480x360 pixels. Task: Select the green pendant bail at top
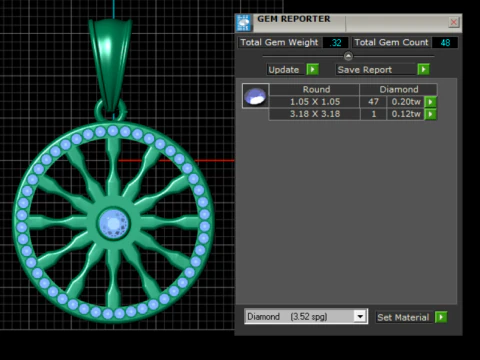pyautogui.click(x=110, y=65)
